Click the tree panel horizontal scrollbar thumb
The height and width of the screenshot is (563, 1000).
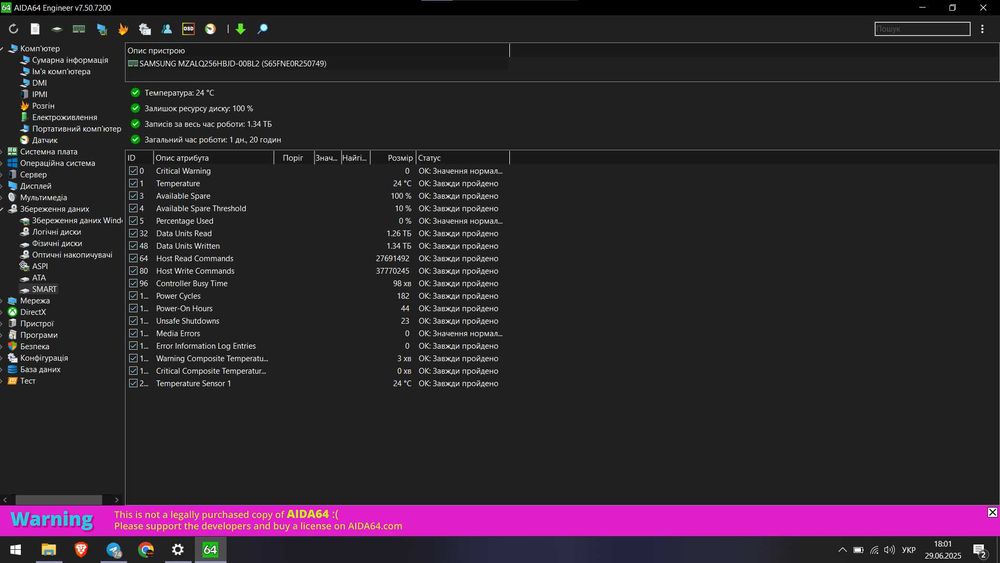tap(59, 500)
